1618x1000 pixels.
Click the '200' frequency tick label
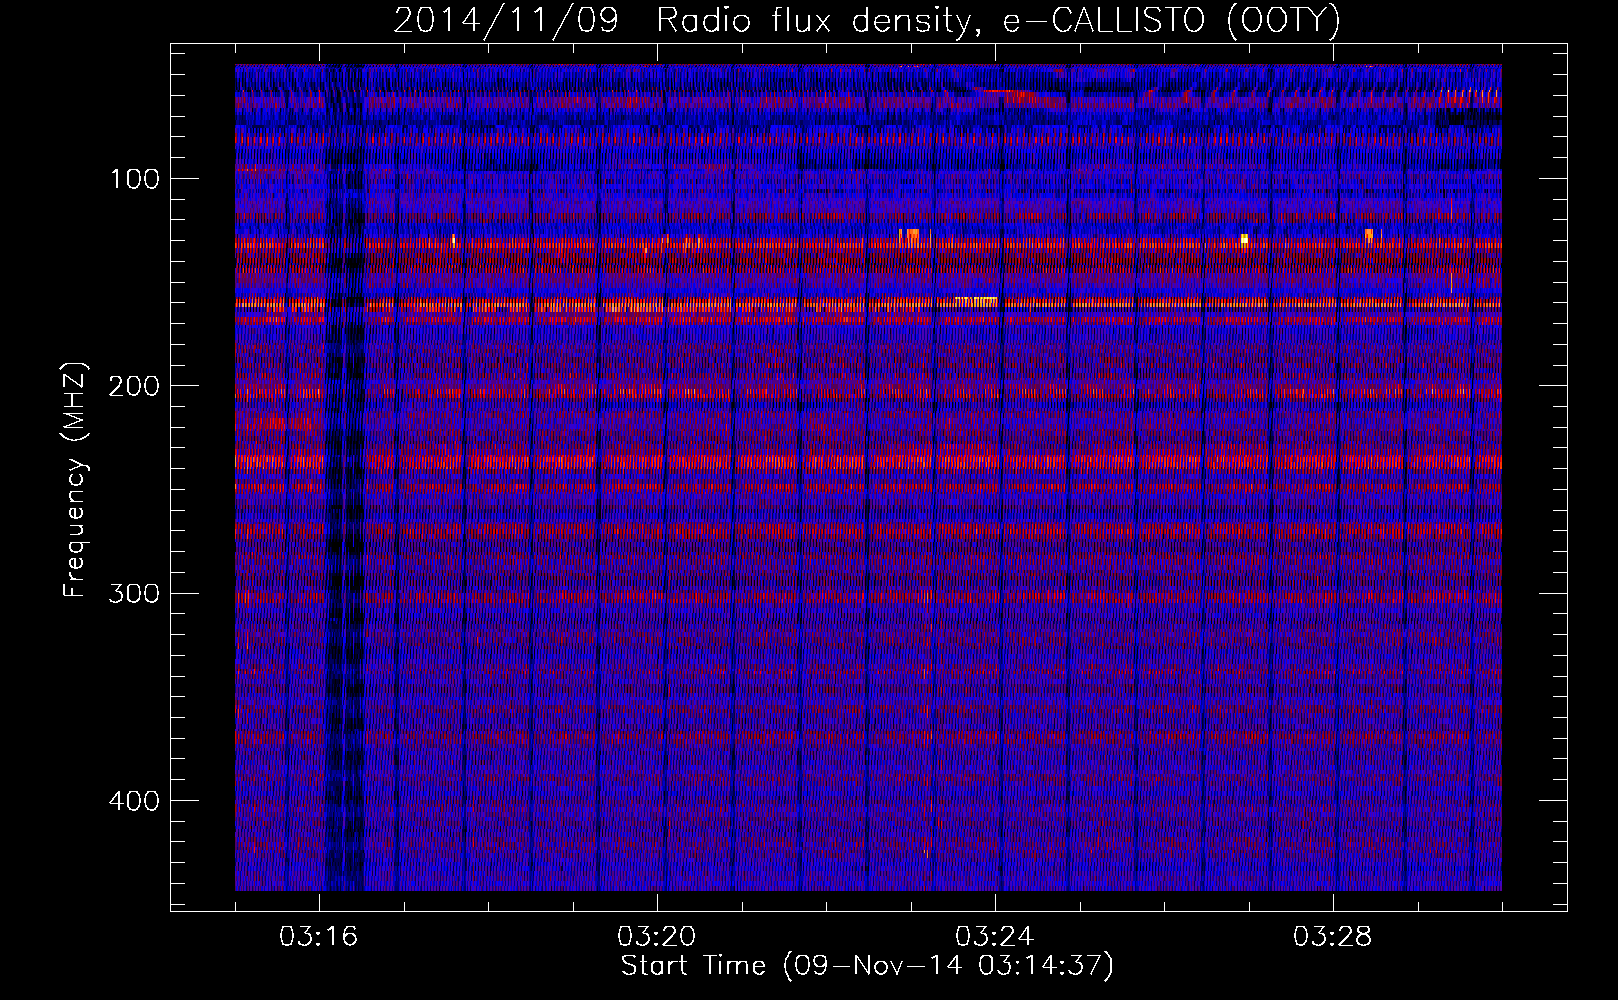134,386
